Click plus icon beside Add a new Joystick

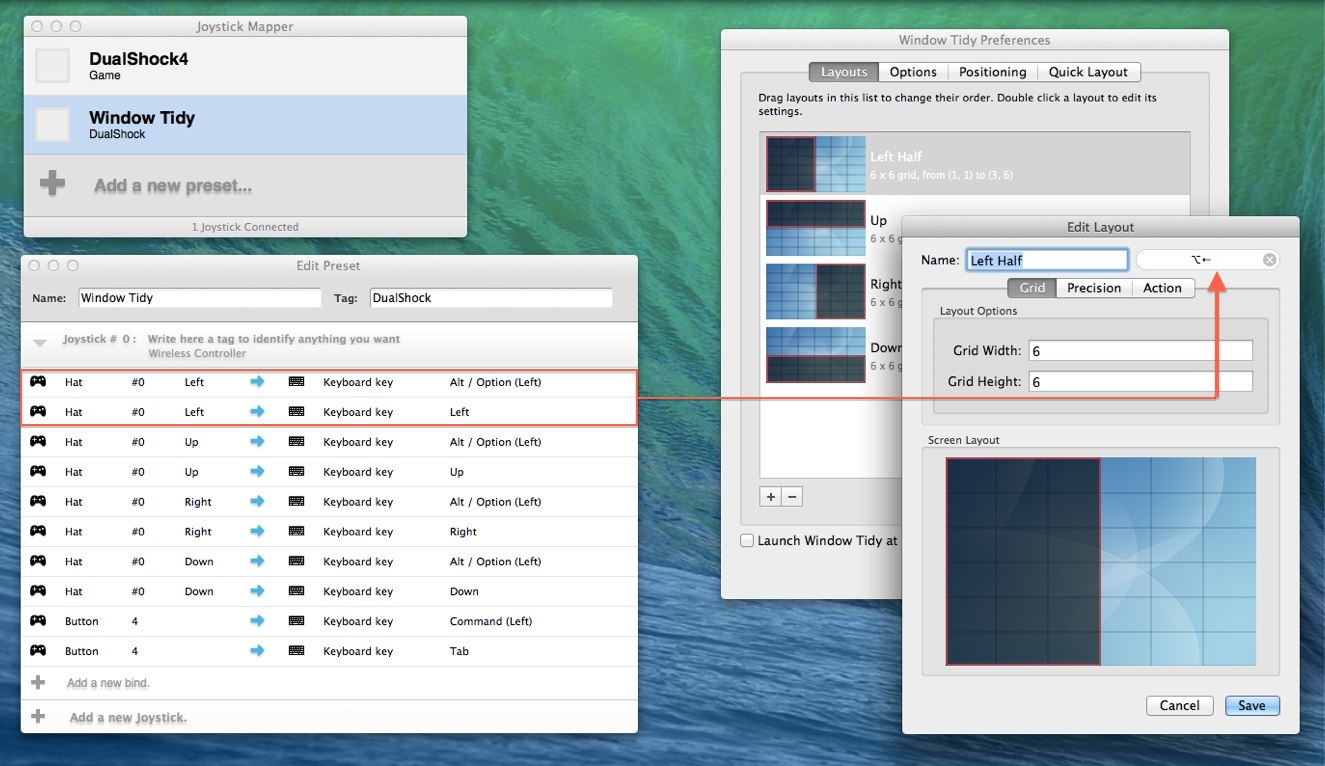(38, 717)
